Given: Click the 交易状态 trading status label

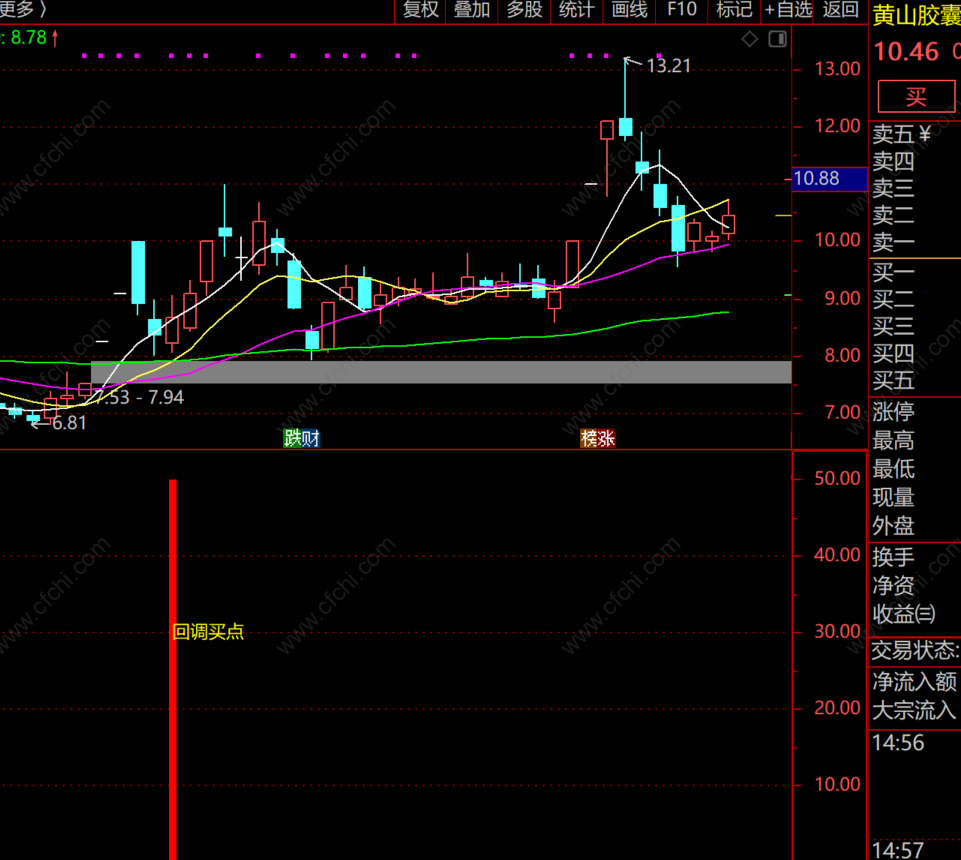Looking at the screenshot, I should 915,650.
